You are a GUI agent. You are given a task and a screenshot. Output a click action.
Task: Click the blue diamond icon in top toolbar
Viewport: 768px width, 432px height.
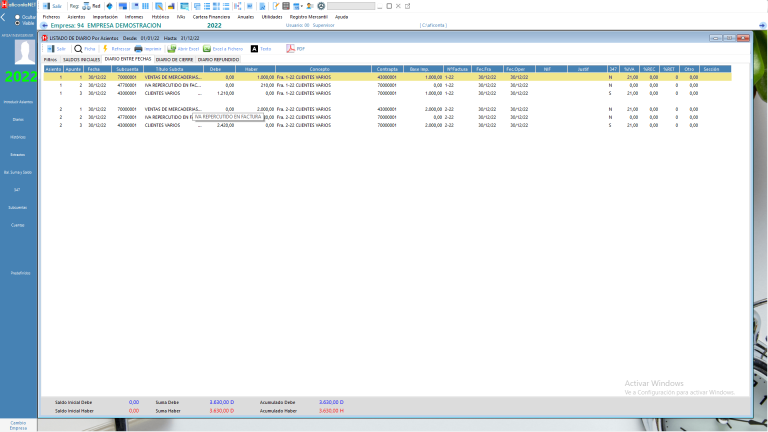(x=109, y=6)
